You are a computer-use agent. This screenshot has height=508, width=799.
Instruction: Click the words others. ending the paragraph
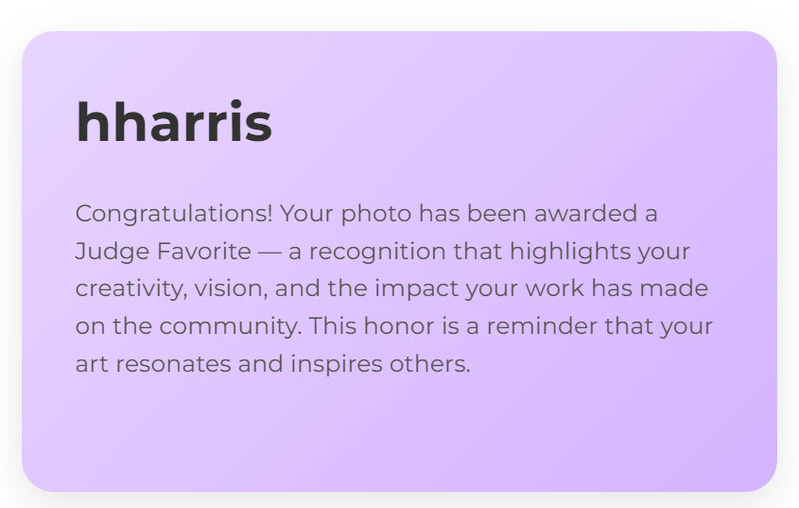pos(430,364)
